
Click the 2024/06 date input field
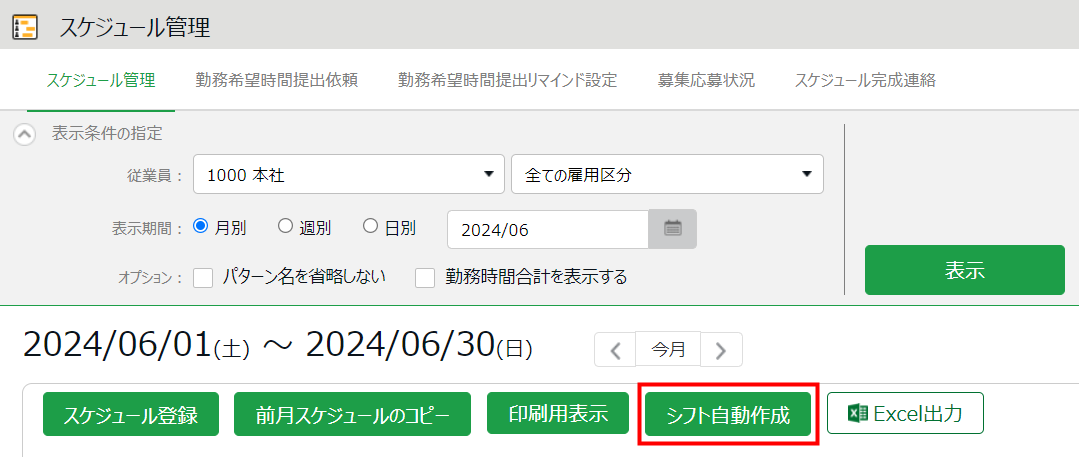point(547,229)
